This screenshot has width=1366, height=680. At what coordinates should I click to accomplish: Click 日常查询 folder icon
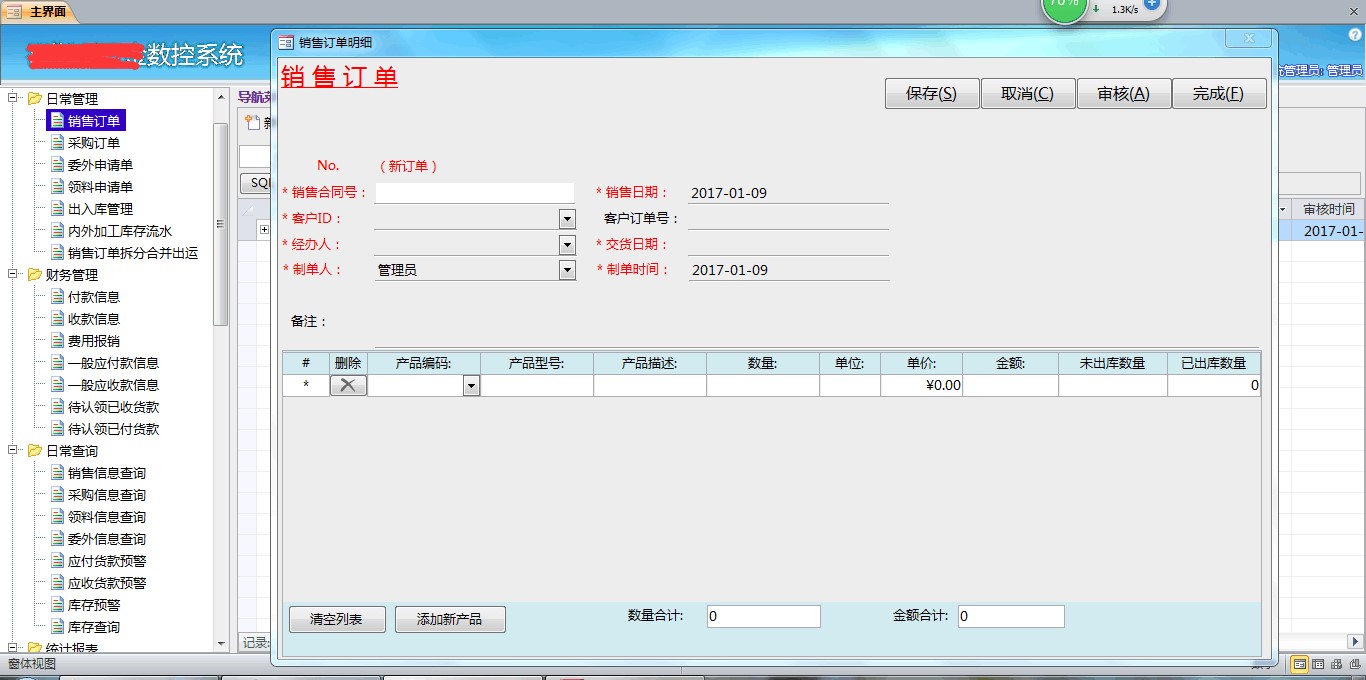point(35,451)
